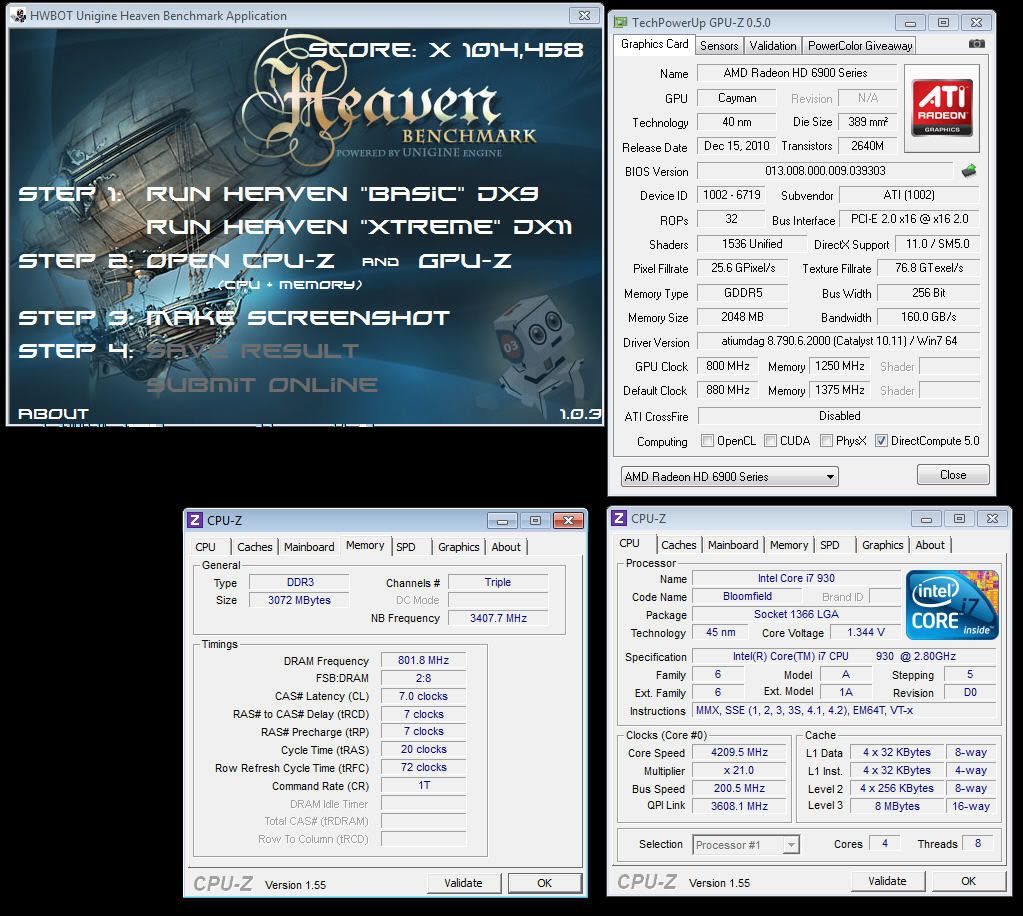Click the QPI Link 3608.1 MHz value

pyautogui.click(x=739, y=806)
